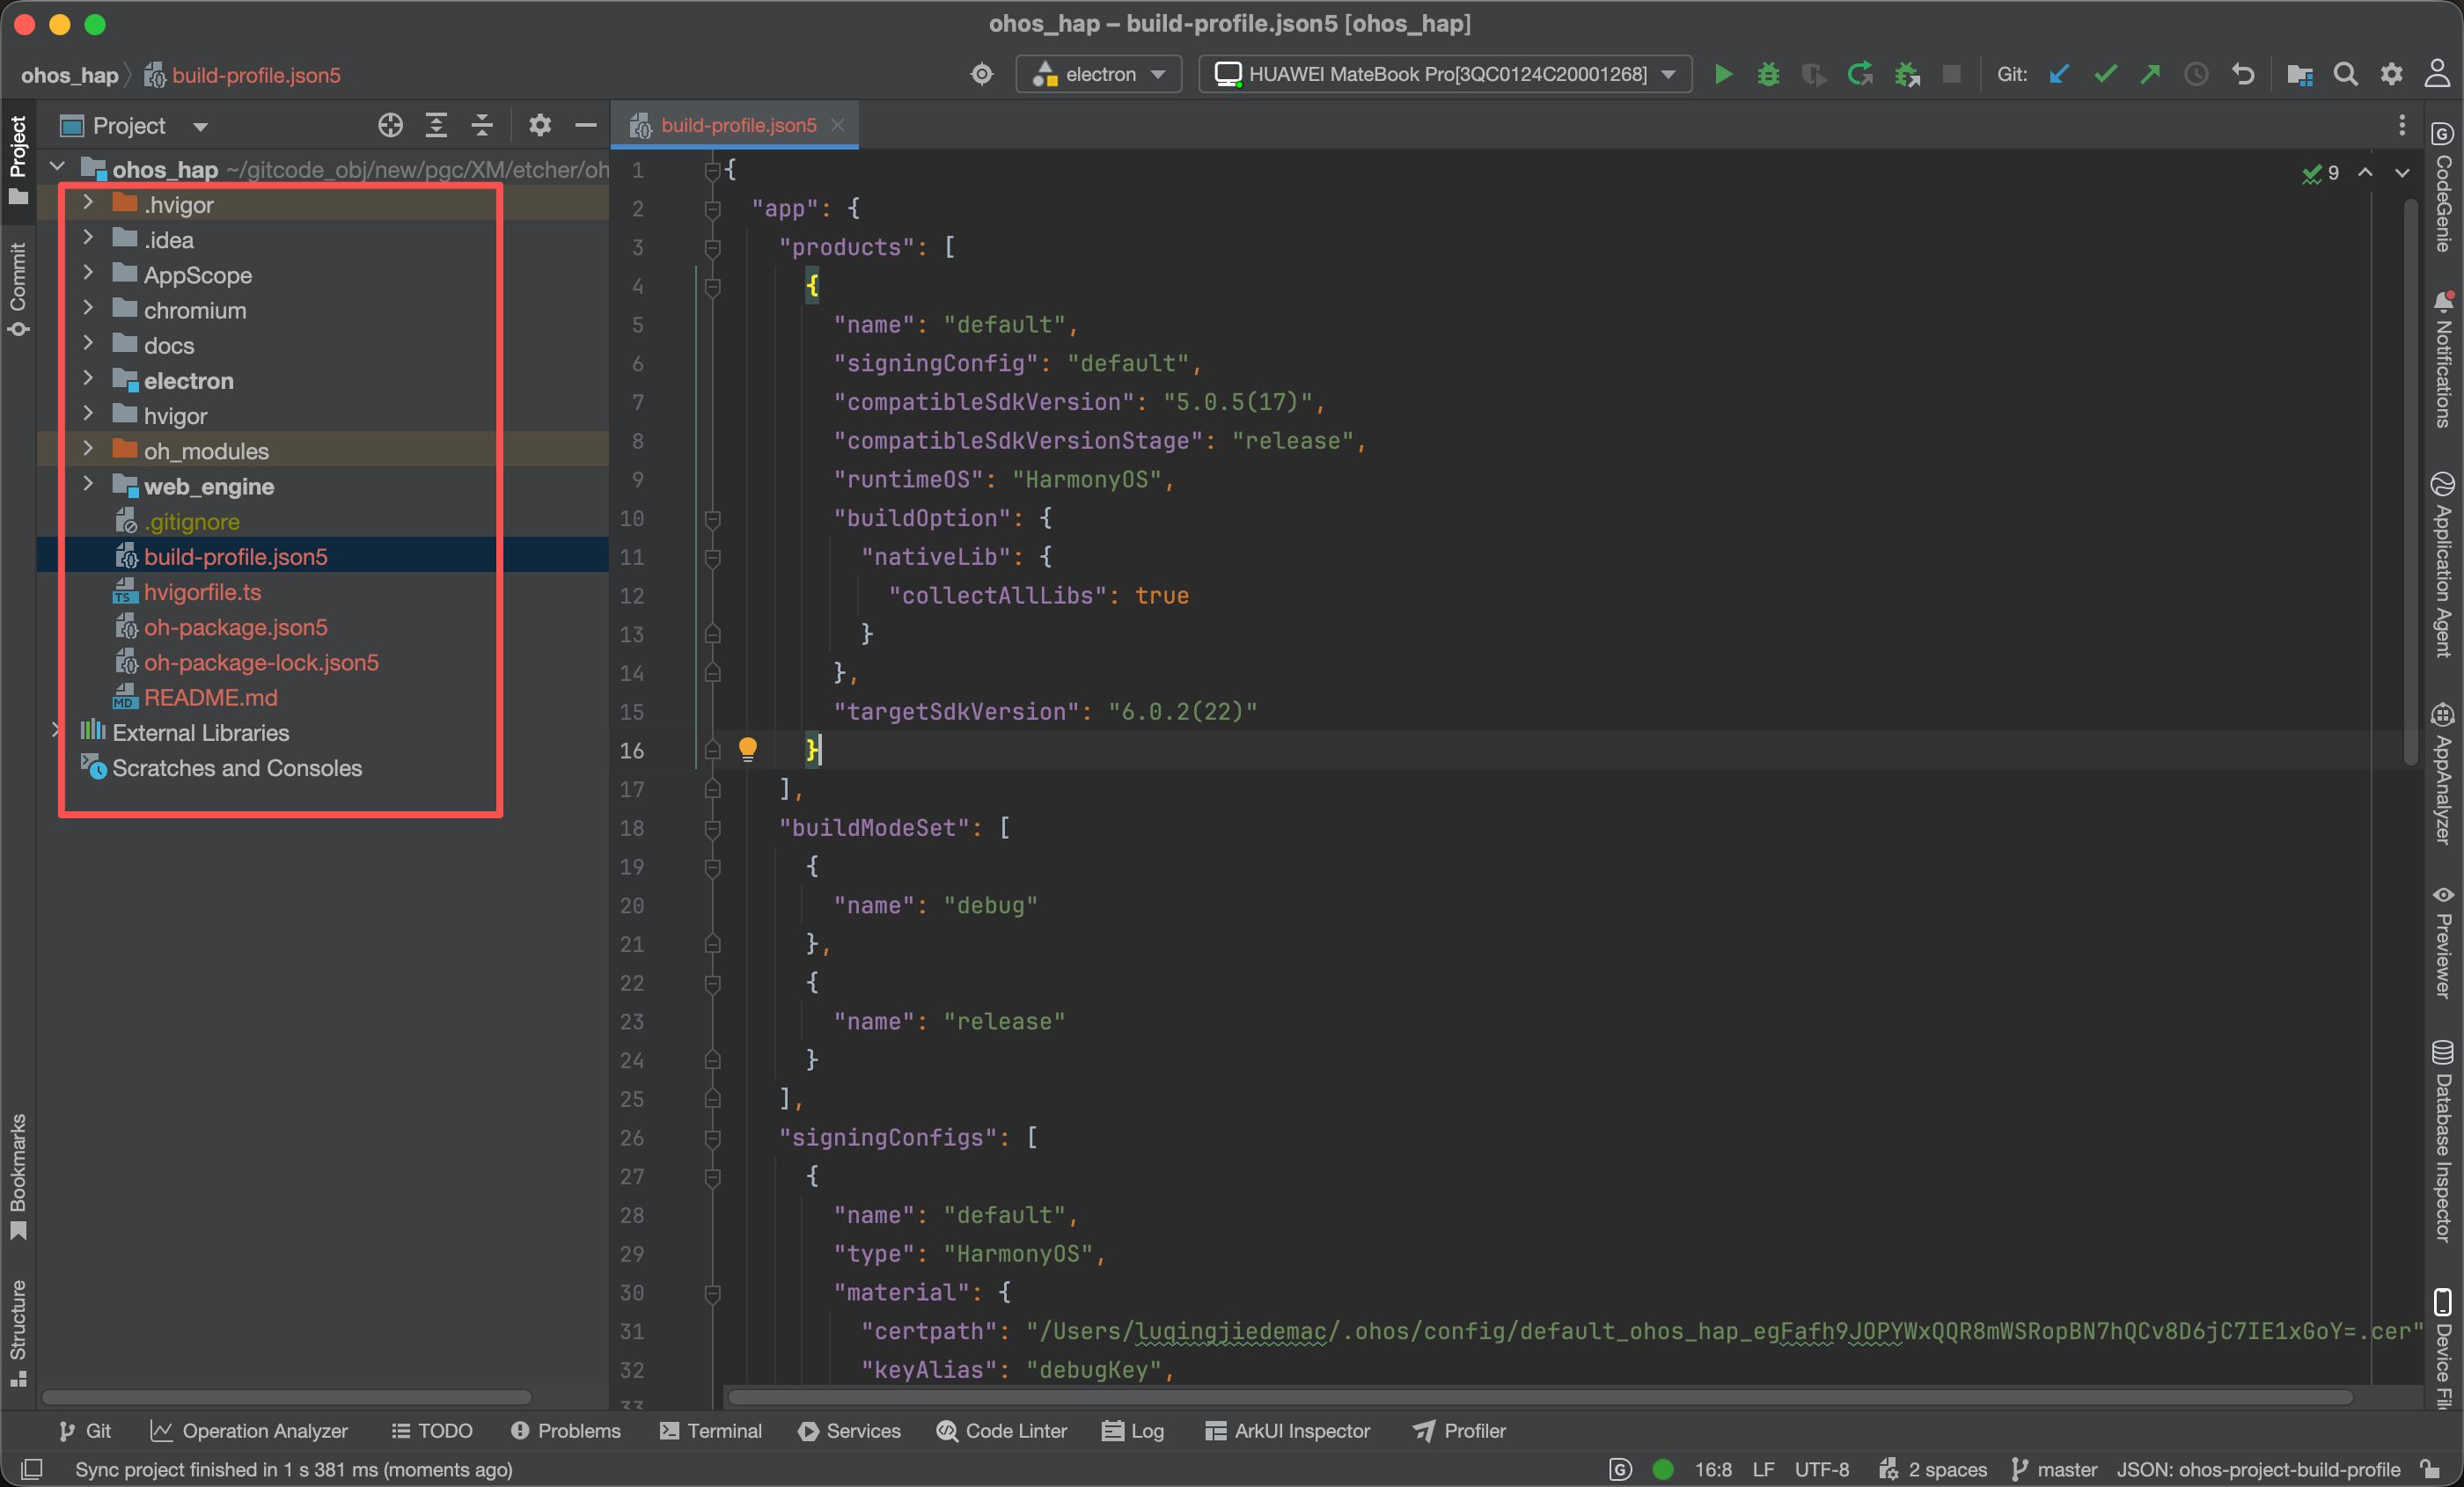Change the LF line separator
This screenshot has width=2464, height=1487.
pyautogui.click(x=1763, y=1469)
